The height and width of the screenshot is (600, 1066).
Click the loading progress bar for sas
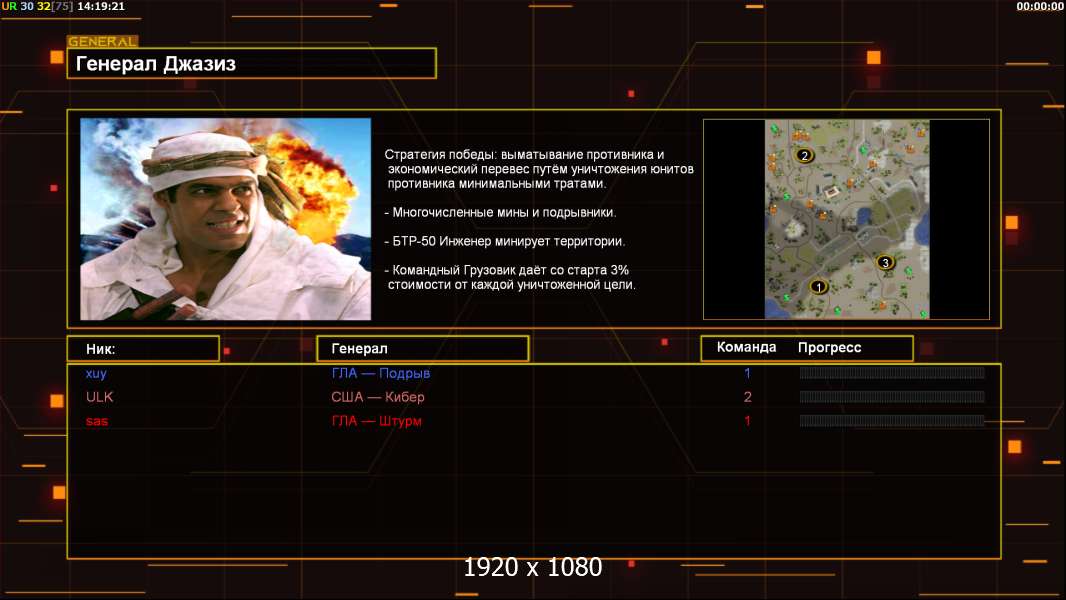(892, 421)
